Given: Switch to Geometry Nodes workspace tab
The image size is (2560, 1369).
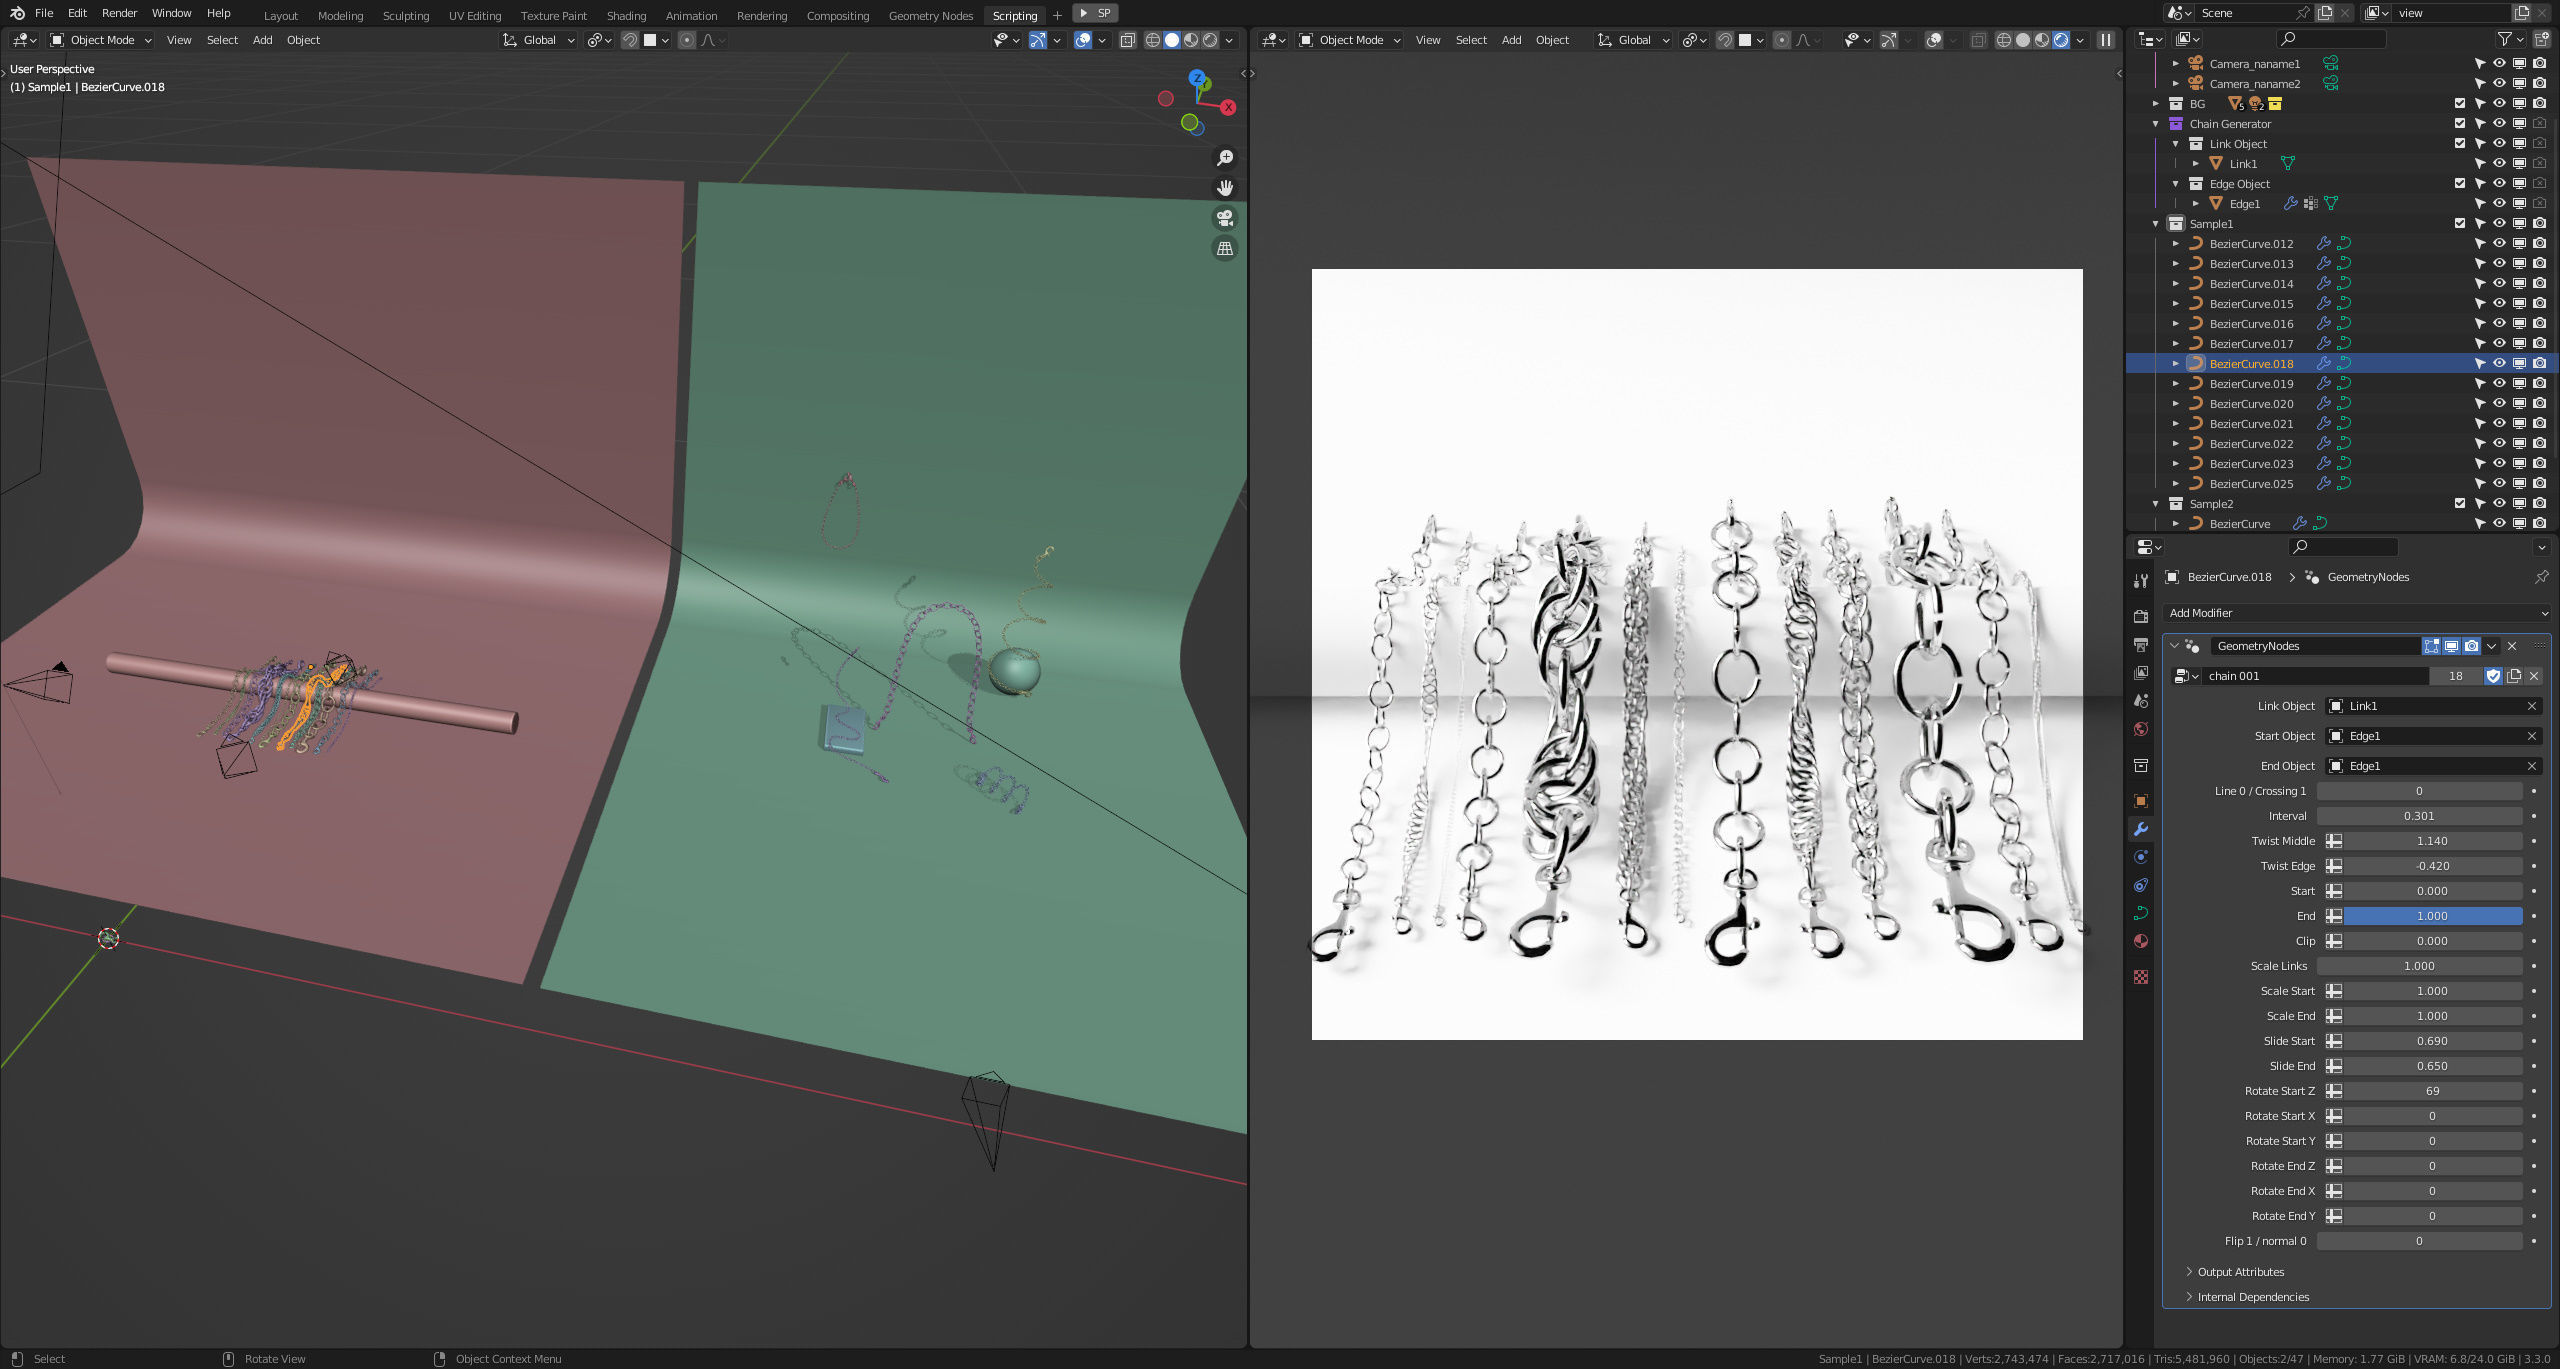Looking at the screenshot, I should tap(930, 16).
